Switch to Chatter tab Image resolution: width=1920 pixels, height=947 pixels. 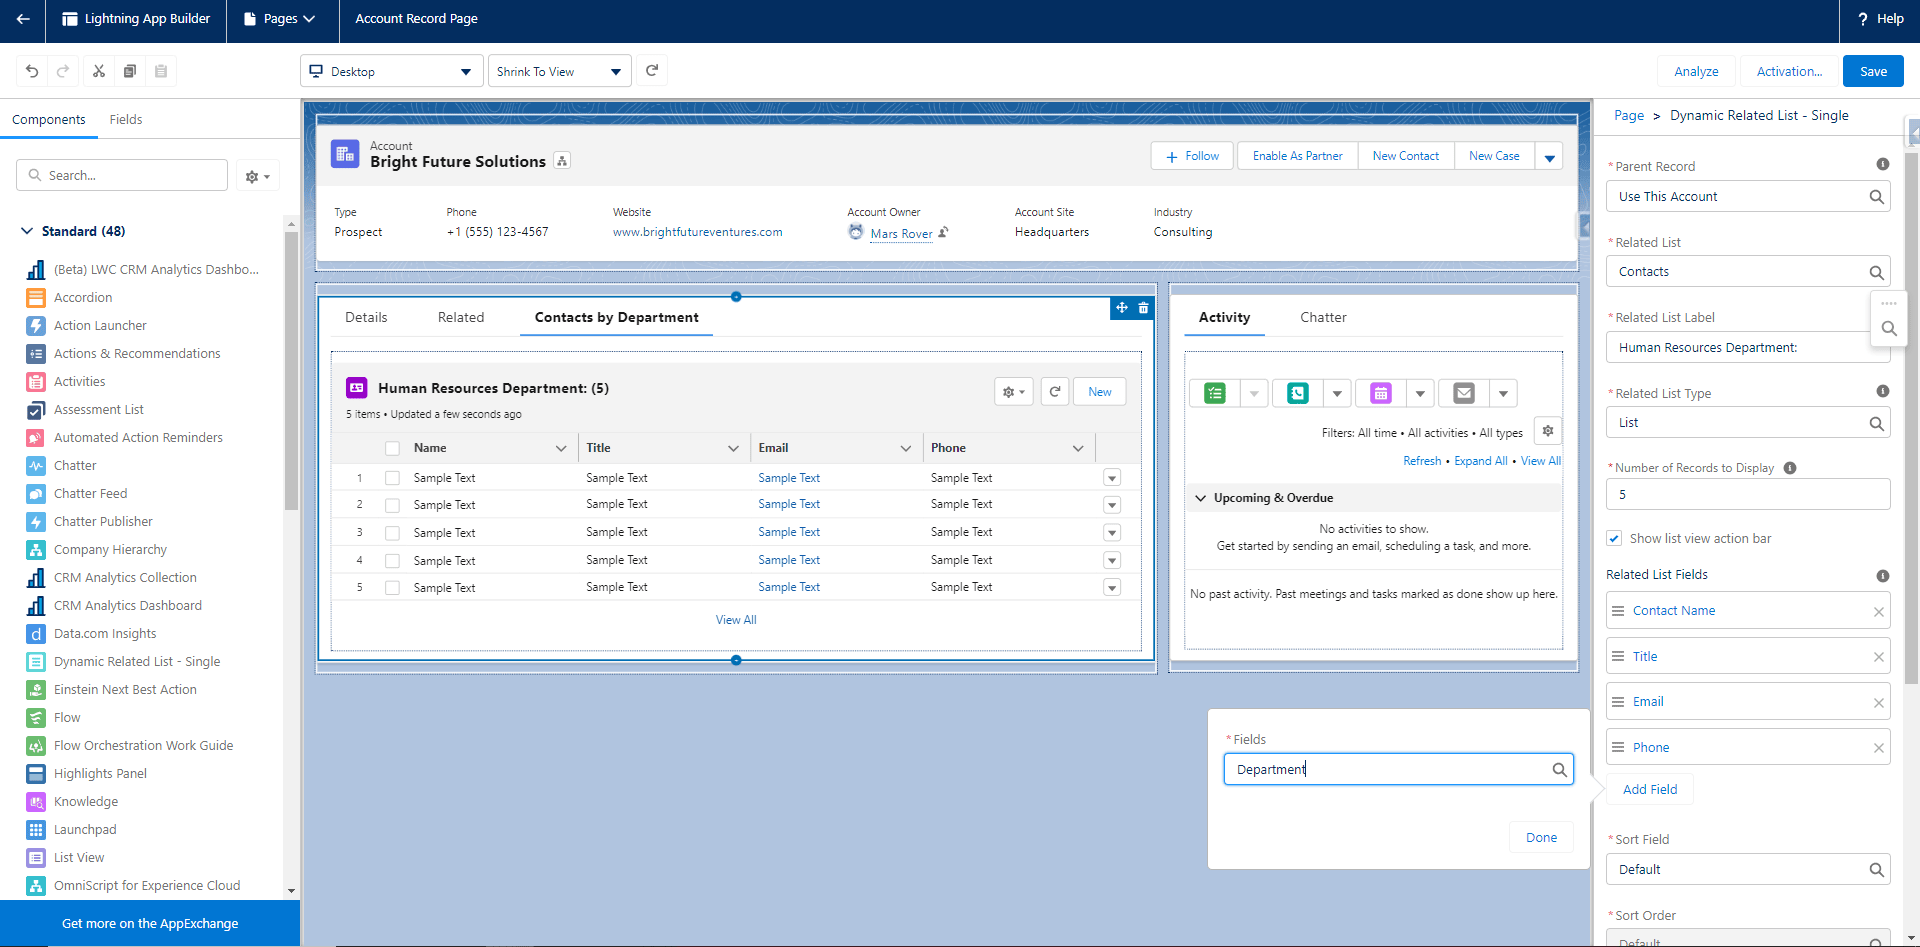point(1323,318)
